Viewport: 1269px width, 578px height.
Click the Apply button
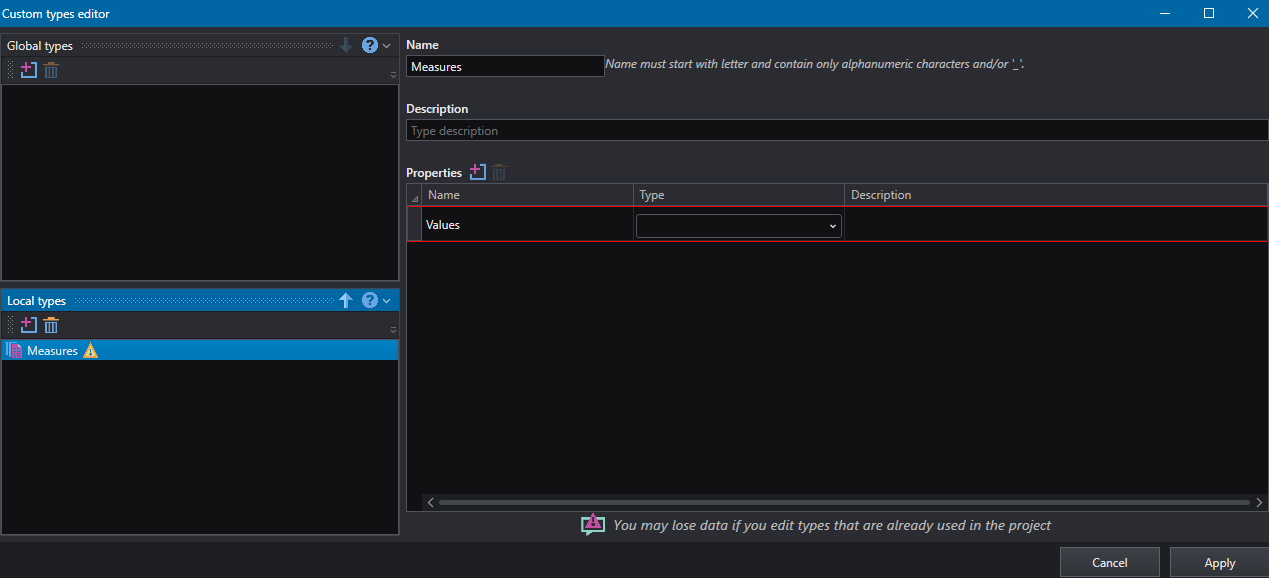pyautogui.click(x=1219, y=562)
